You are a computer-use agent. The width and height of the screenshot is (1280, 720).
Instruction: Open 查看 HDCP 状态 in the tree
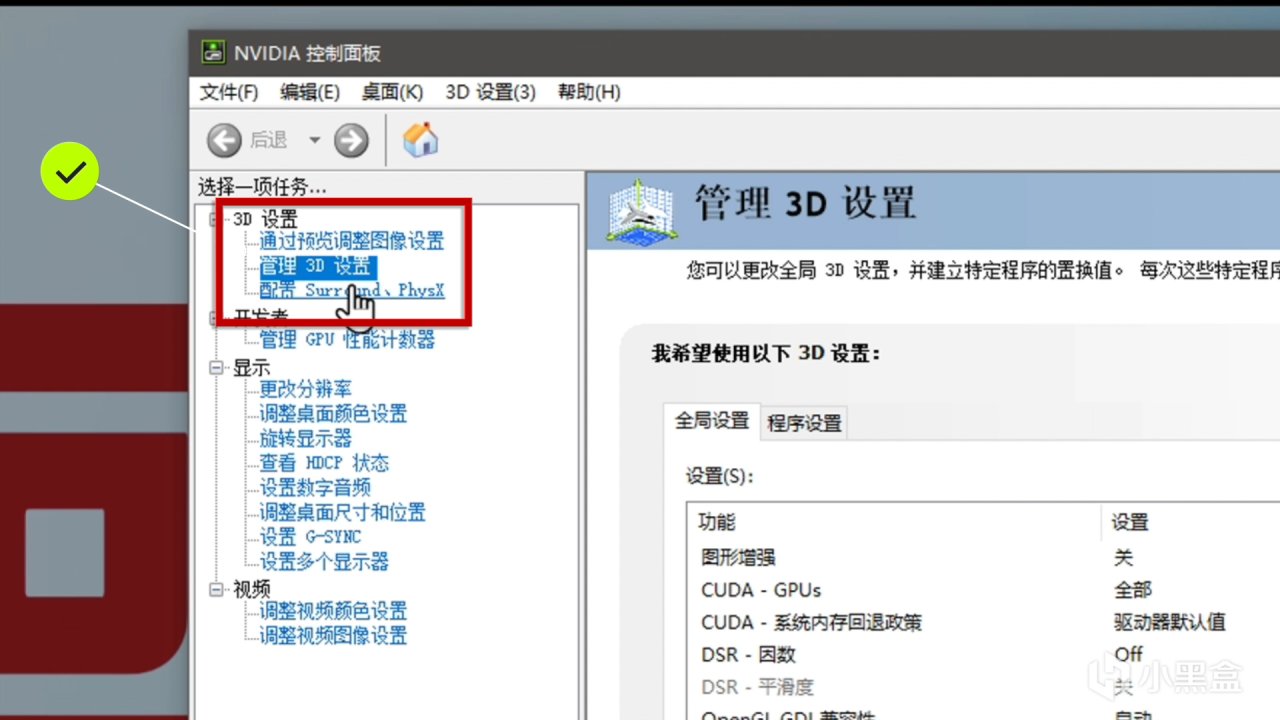[x=324, y=463]
